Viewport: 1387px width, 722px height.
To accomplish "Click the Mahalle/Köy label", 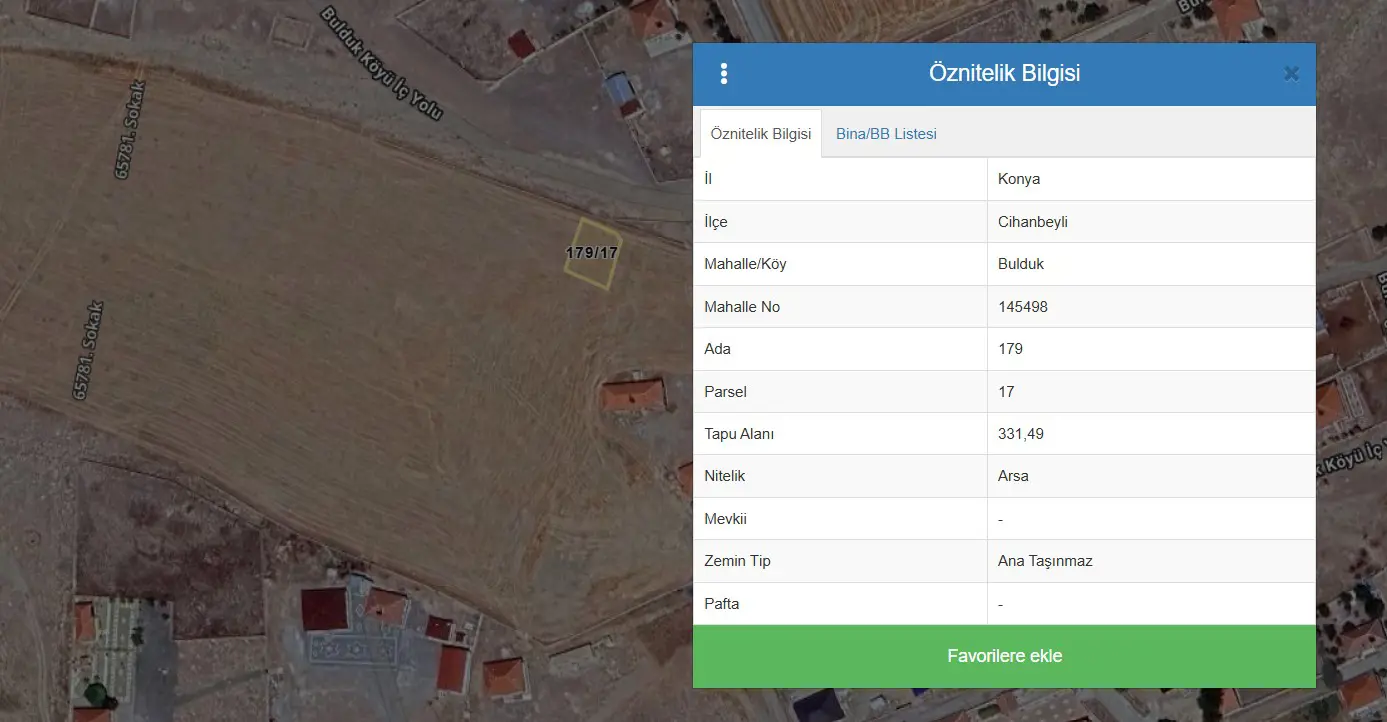I will coord(745,264).
